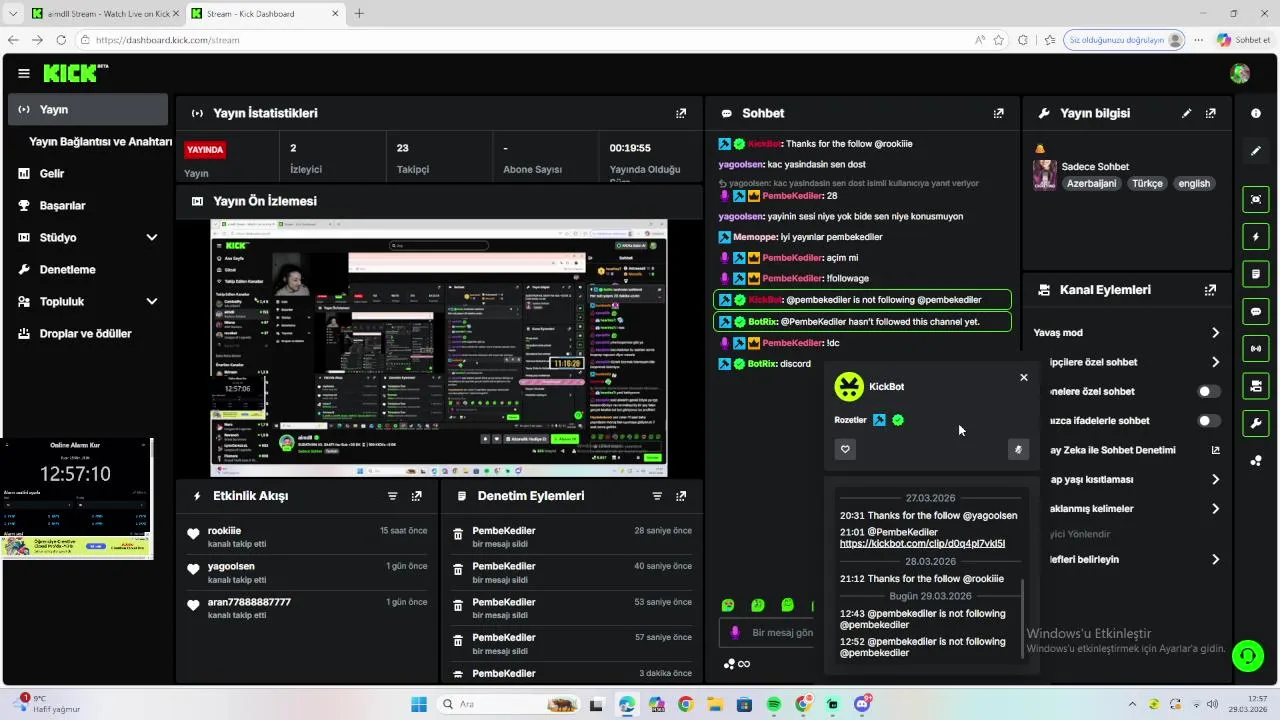
Task: Toggle the wrench icon in the right sidebar
Action: 1256,424
